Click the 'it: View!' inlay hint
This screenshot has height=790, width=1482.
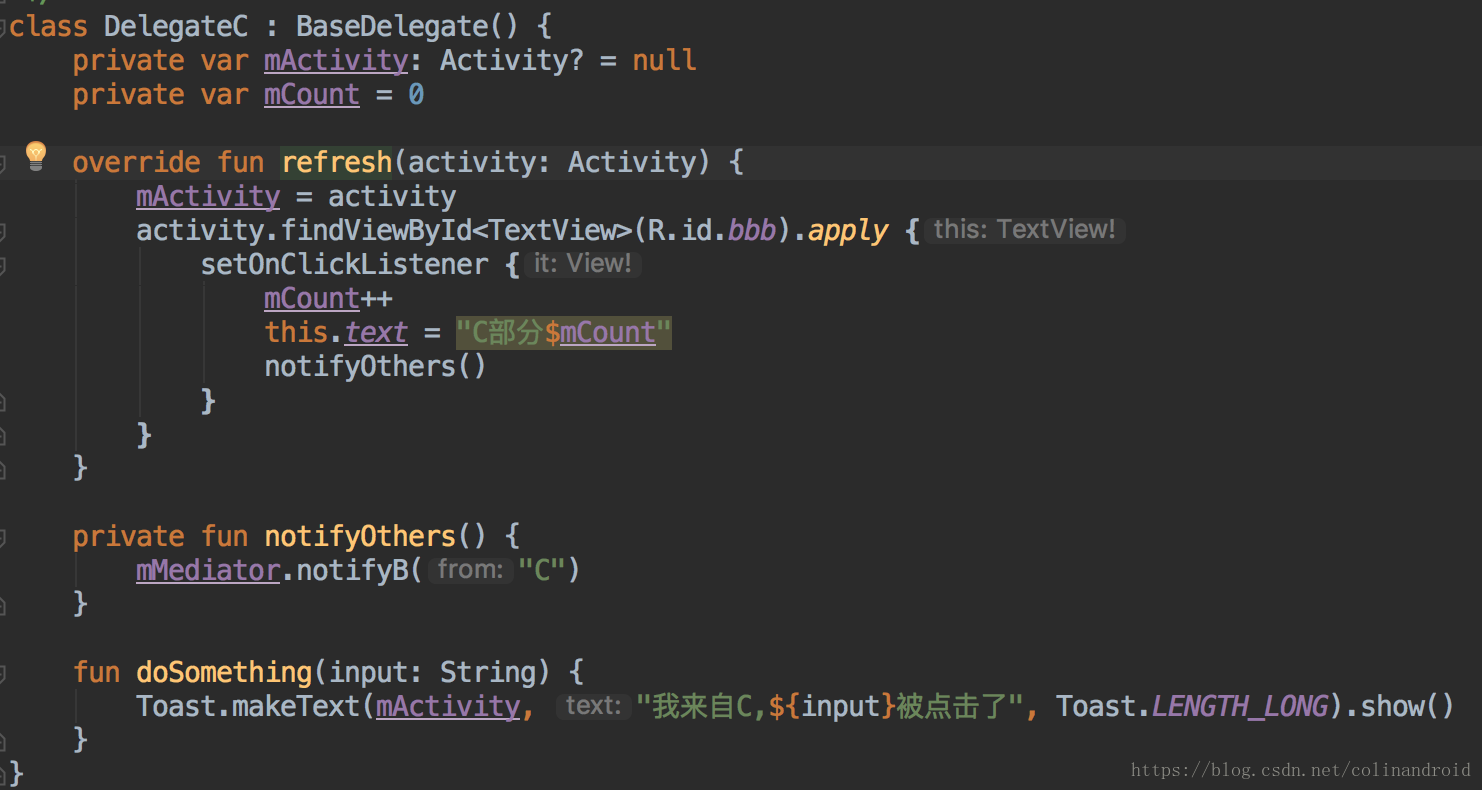point(582,264)
